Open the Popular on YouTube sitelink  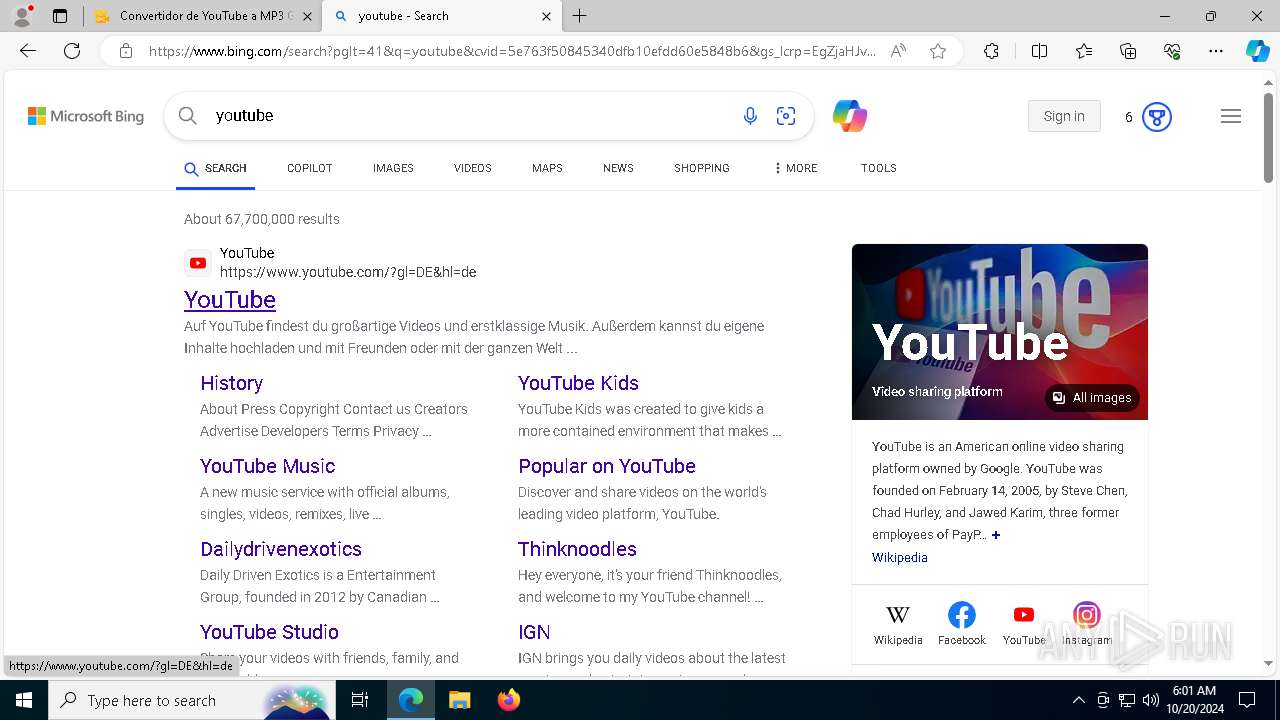(607, 466)
